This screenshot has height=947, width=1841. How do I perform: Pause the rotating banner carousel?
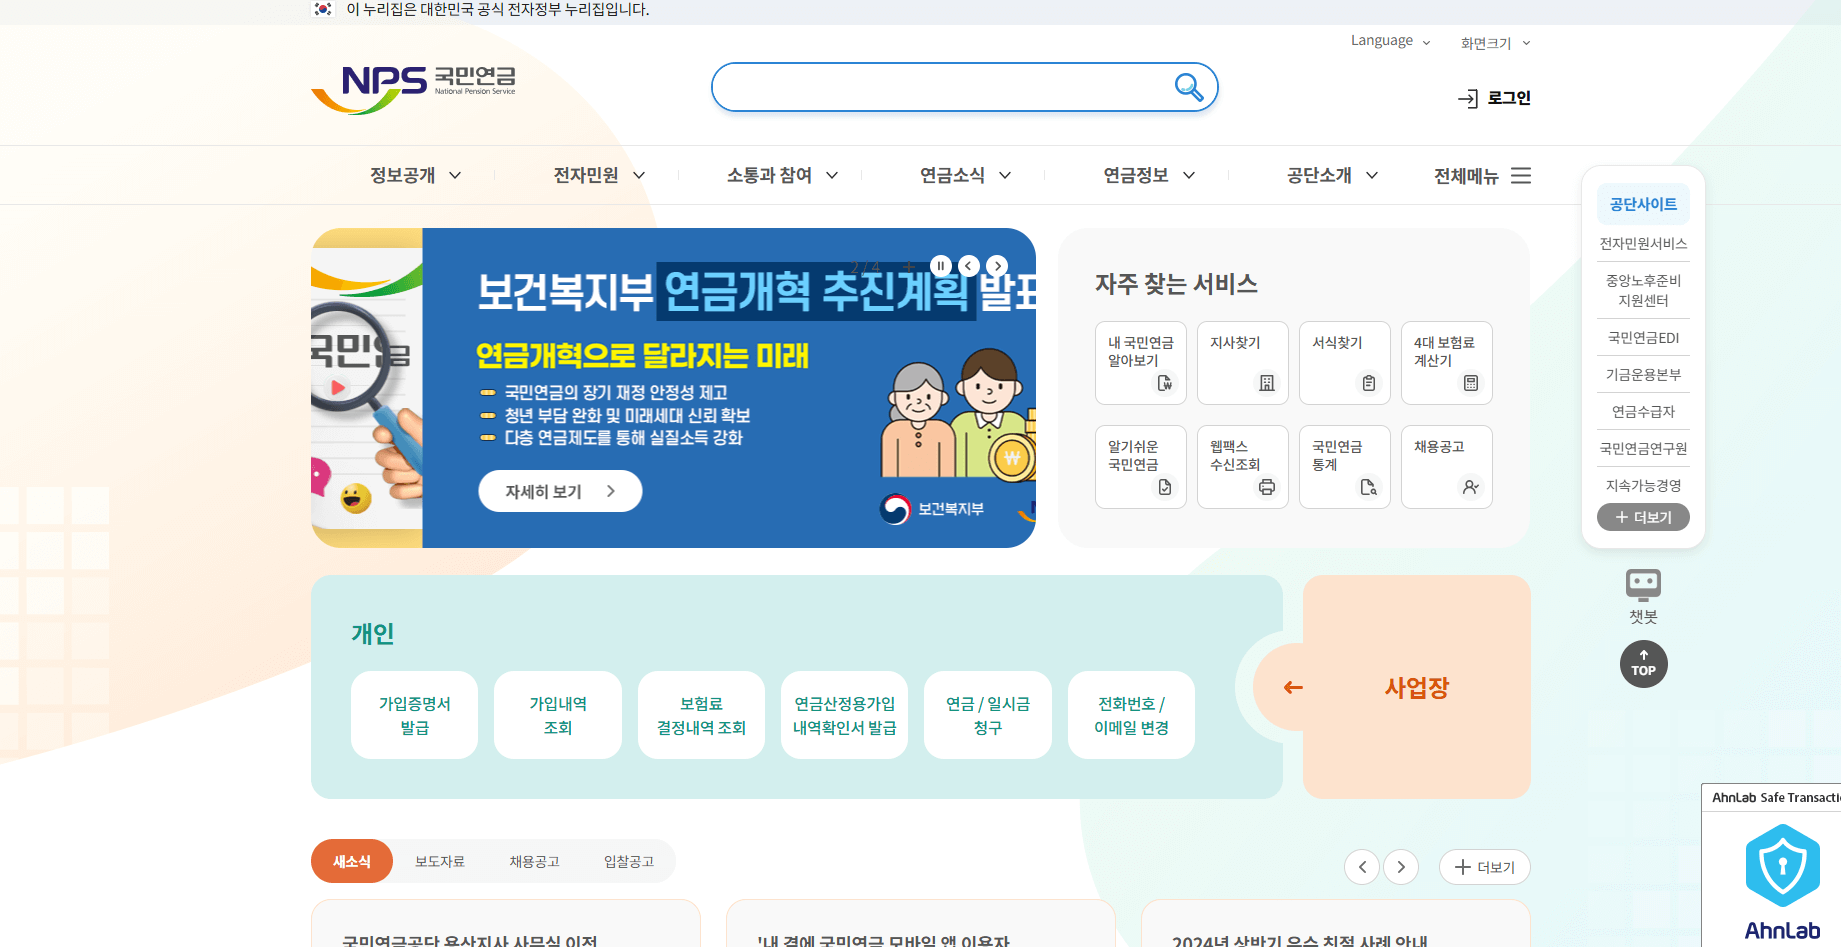[940, 265]
